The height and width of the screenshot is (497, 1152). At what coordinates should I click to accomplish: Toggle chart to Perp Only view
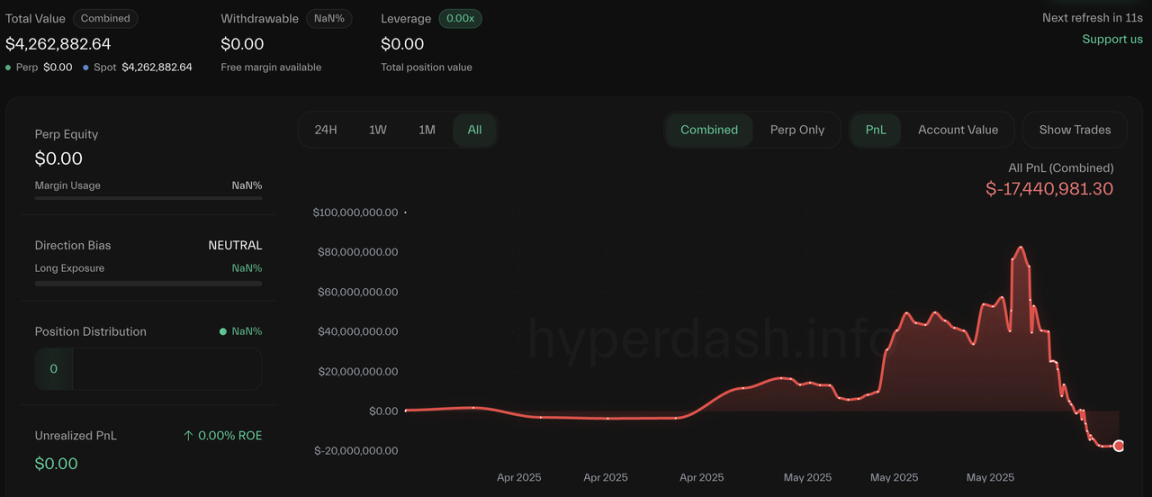click(797, 130)
